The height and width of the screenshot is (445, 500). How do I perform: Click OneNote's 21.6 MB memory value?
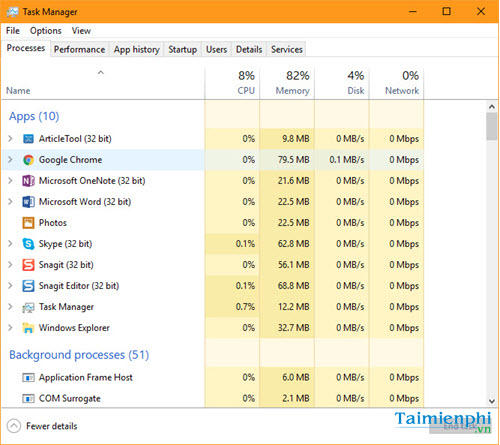pos(294,181)
